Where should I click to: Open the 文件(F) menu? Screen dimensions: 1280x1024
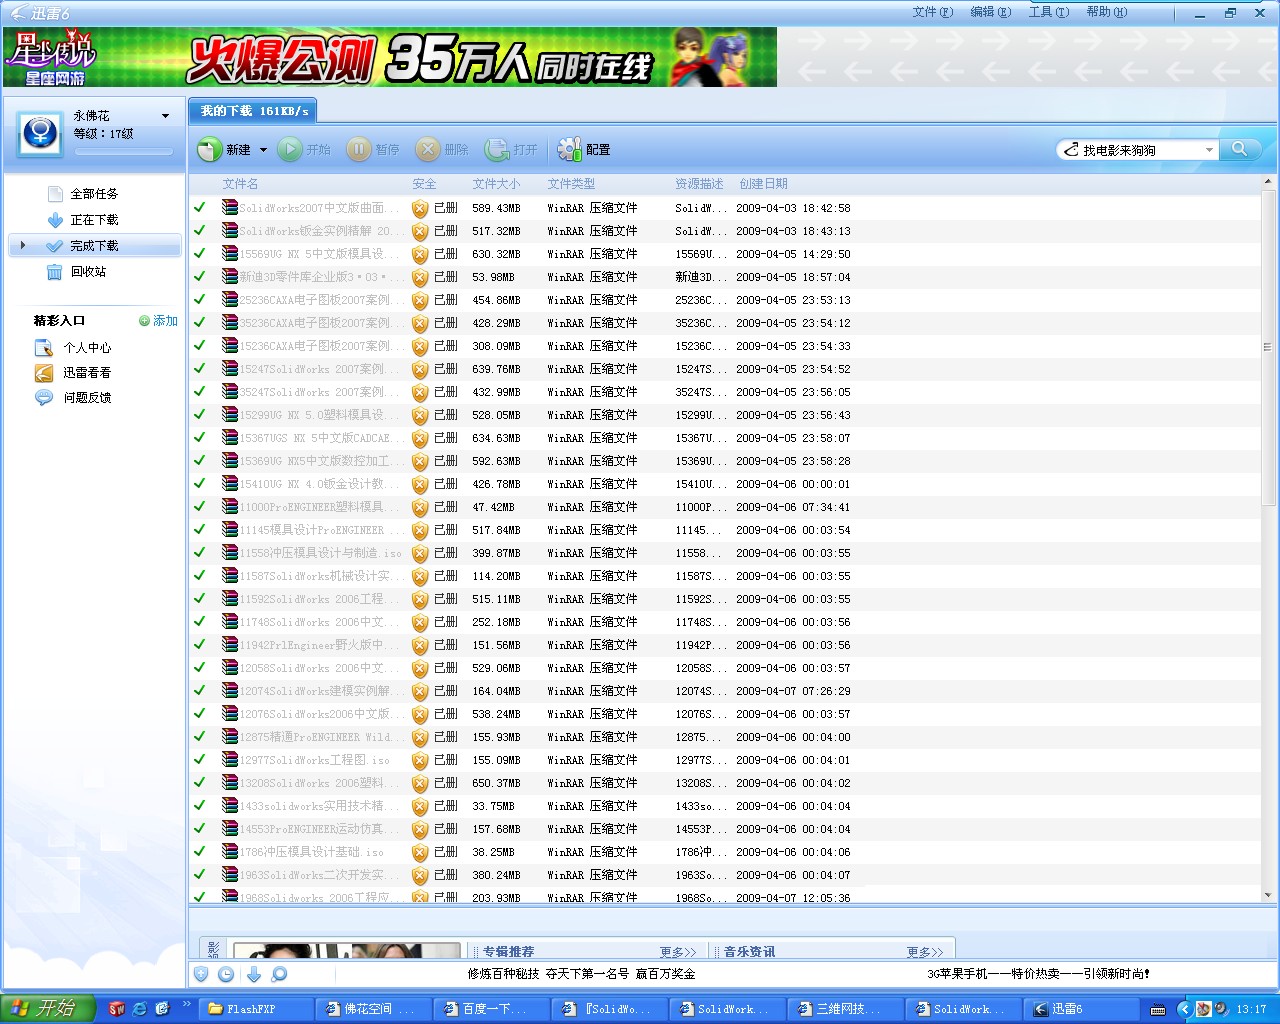[x=932, y=12]
